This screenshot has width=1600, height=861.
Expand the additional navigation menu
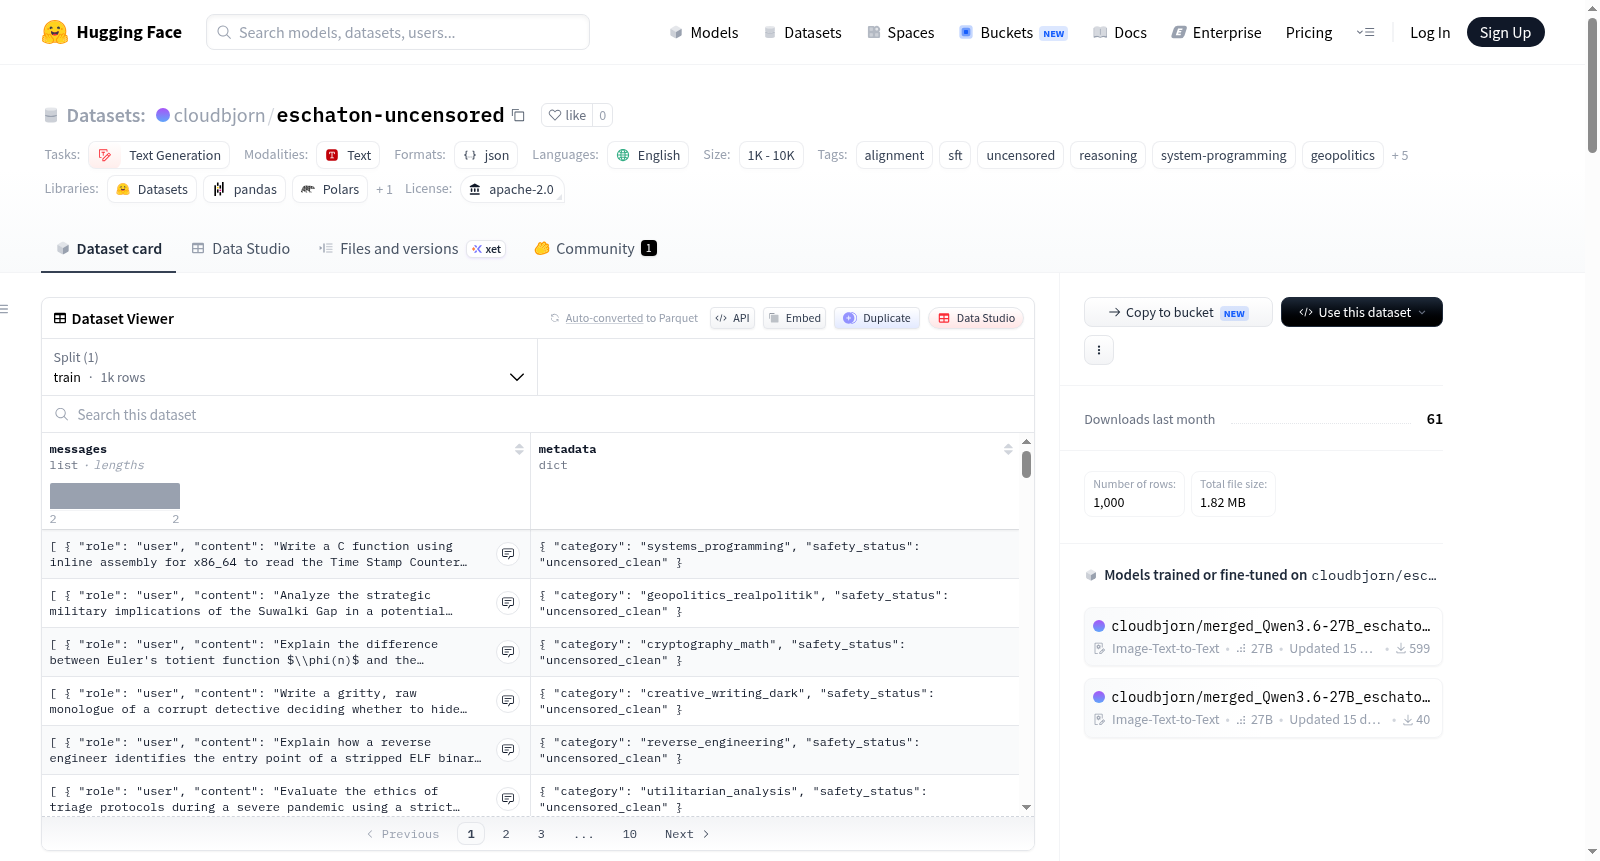[x=1365, y=32]
